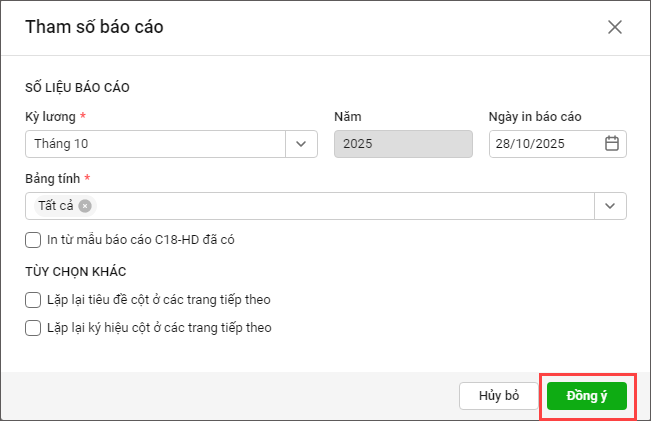651x421 pixels.
Task: Click the "TÙY CHỌN KHÁC" section heading
Action: click(x=75, y=271)
